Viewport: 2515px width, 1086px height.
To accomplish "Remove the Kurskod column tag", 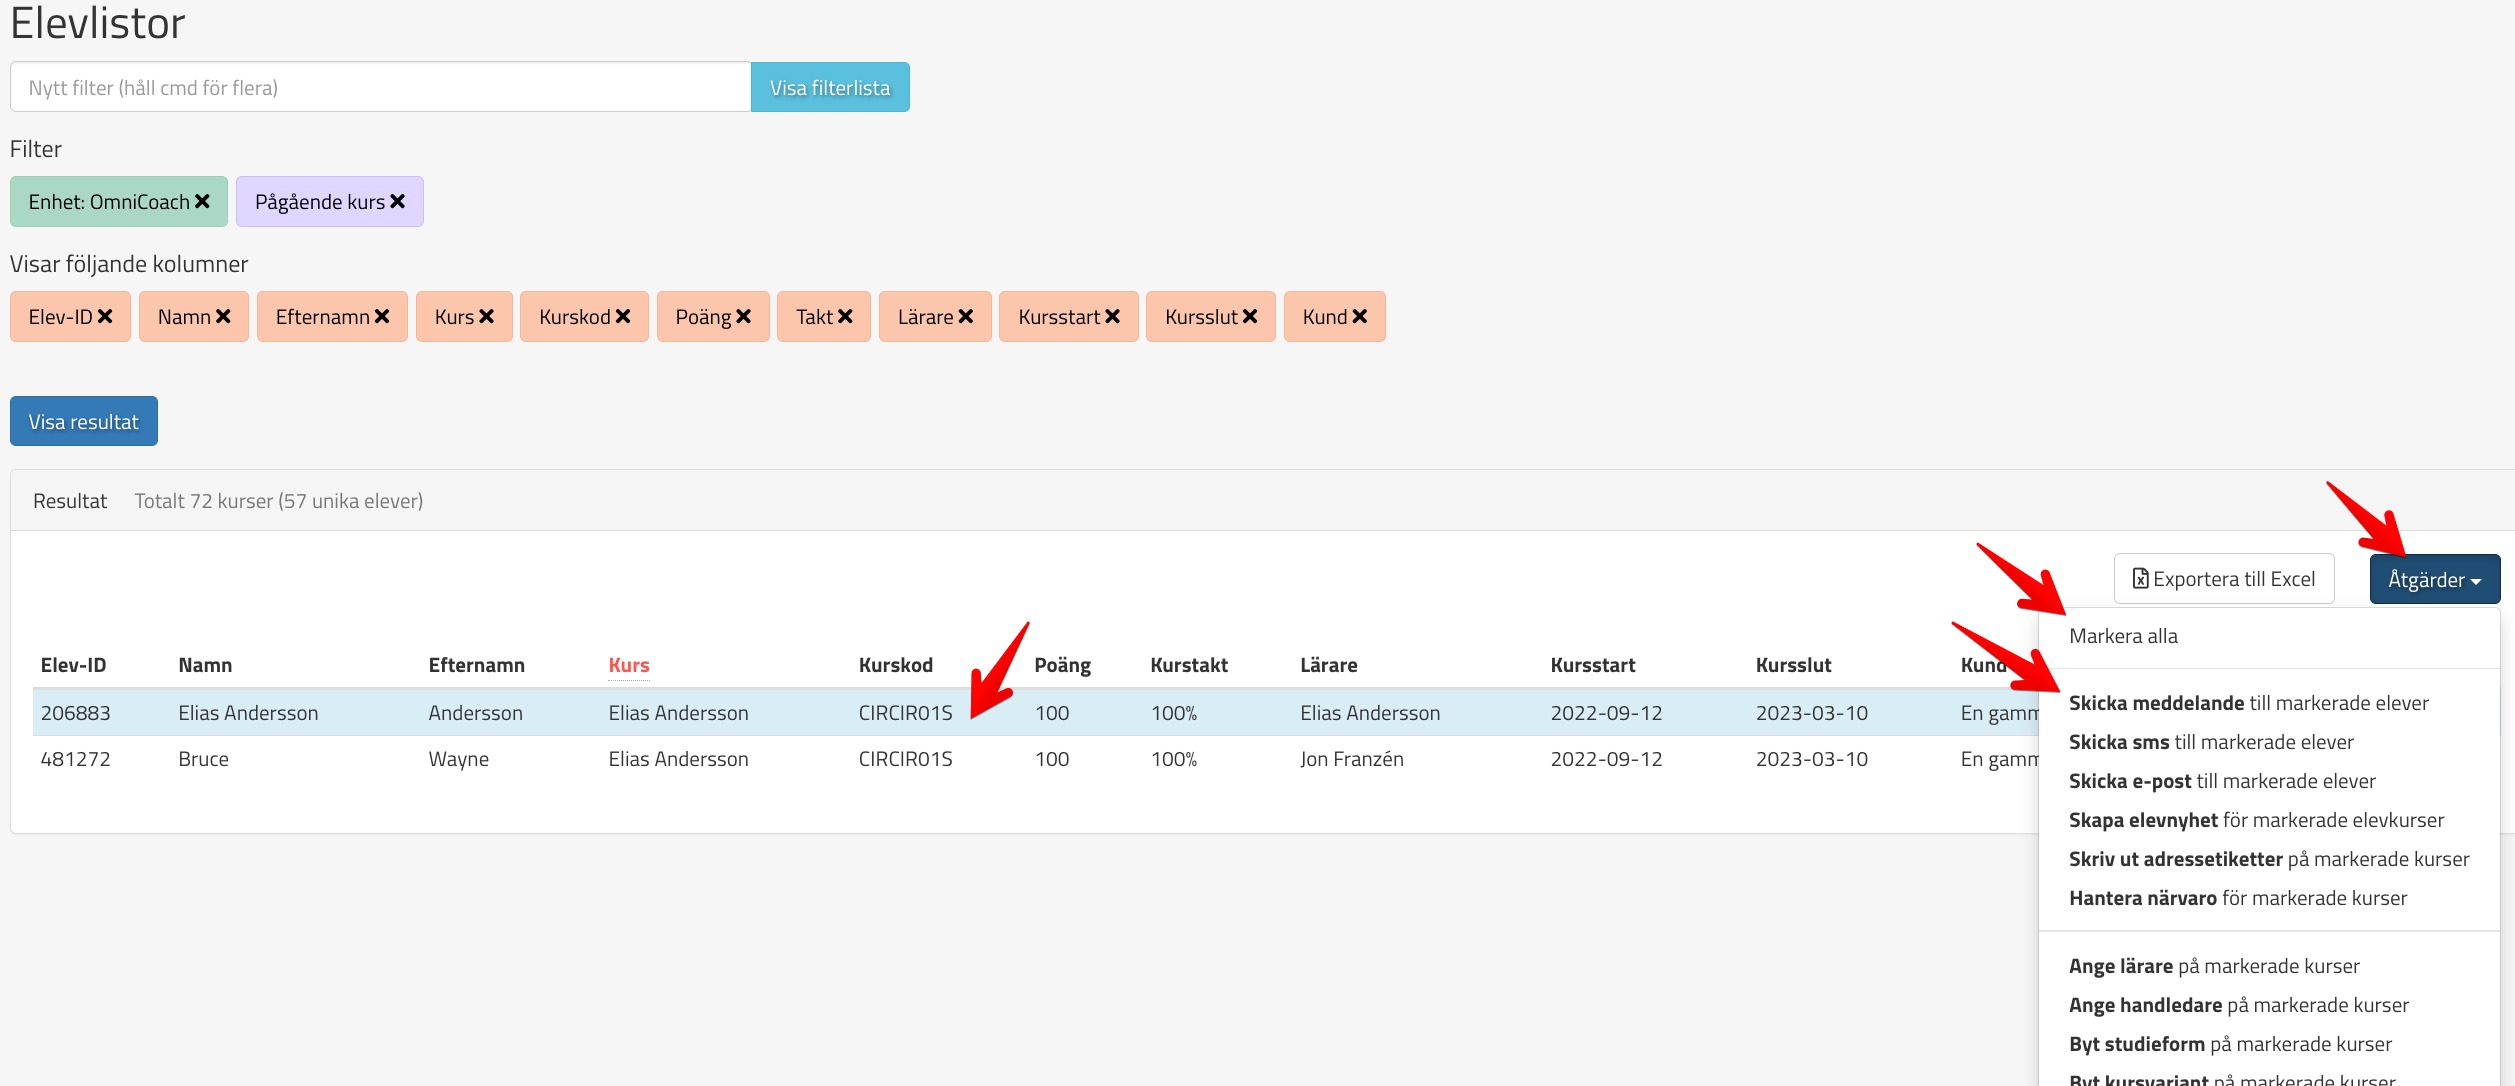I will 623,317.
